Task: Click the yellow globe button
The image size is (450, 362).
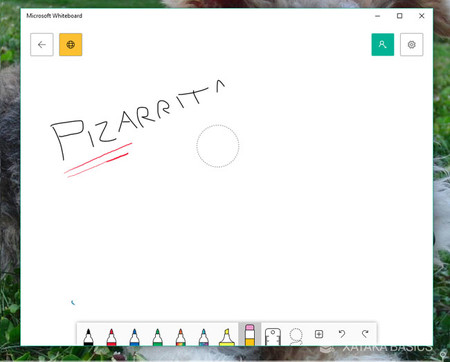Action: 71,44
